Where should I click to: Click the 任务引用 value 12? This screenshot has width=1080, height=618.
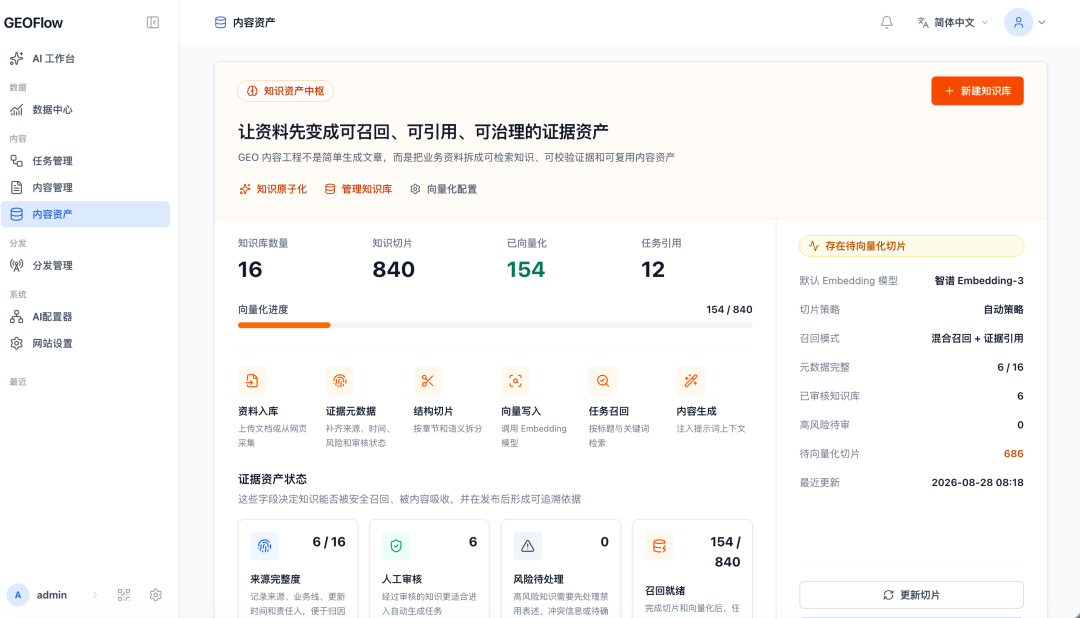coord(653,269)
